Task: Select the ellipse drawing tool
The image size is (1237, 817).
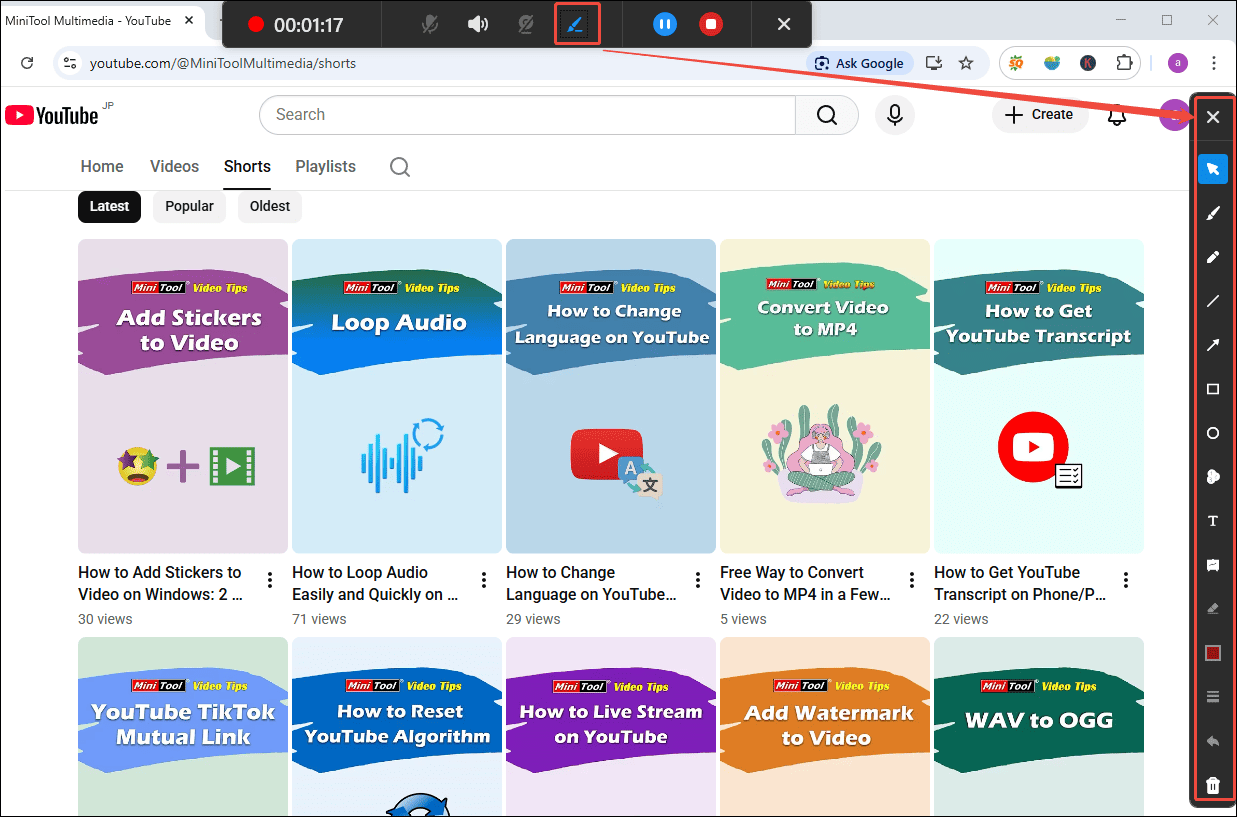Action: [1213, 432]
